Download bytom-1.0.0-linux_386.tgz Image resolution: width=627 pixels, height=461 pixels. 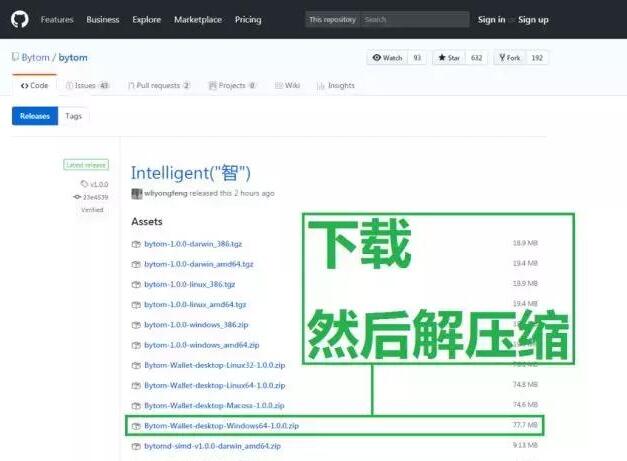[x=190, y=284]
